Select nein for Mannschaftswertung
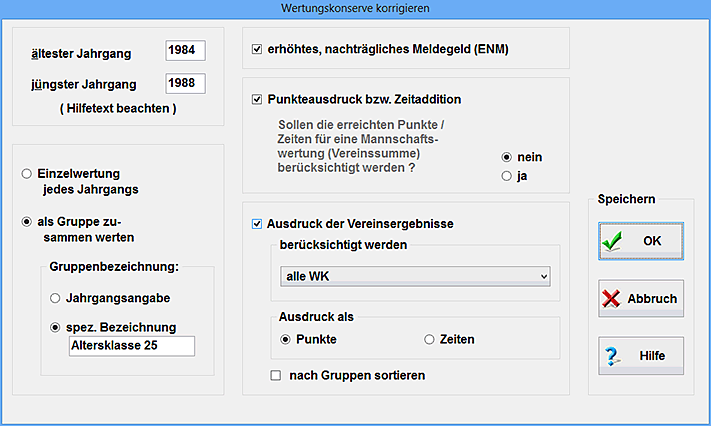The width and height of the screenshot is (711, 426). point(507,157)
